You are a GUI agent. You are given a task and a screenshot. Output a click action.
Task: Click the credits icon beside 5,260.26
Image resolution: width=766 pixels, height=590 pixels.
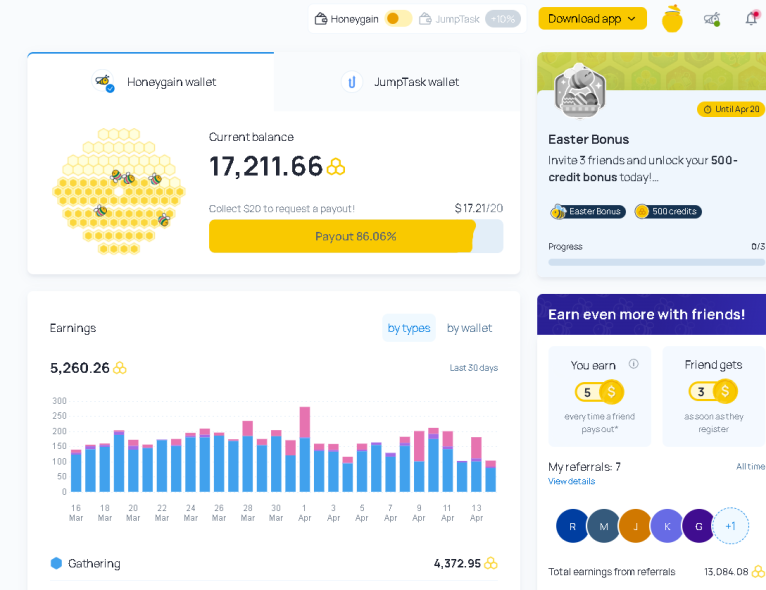[x=120, y=368]
